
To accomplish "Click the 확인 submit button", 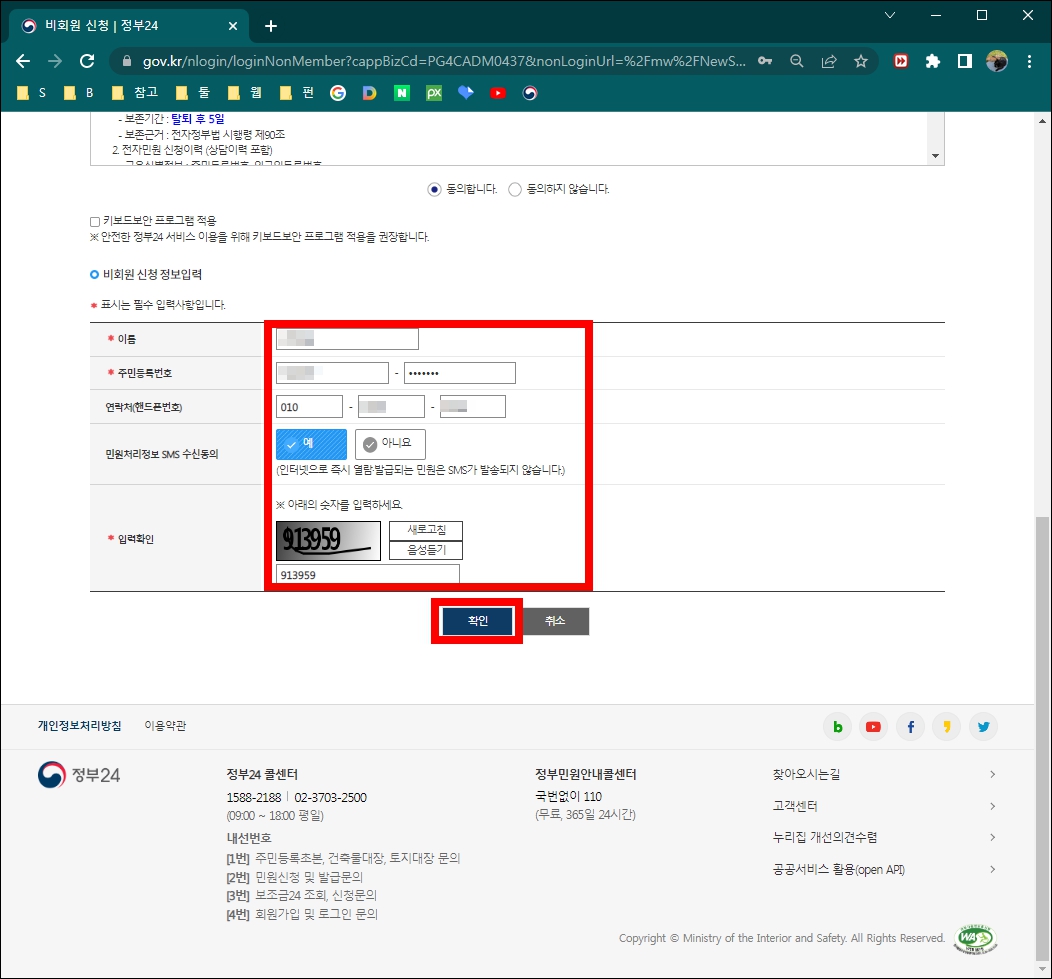I will pyautogui.click(x=478, y=621).
